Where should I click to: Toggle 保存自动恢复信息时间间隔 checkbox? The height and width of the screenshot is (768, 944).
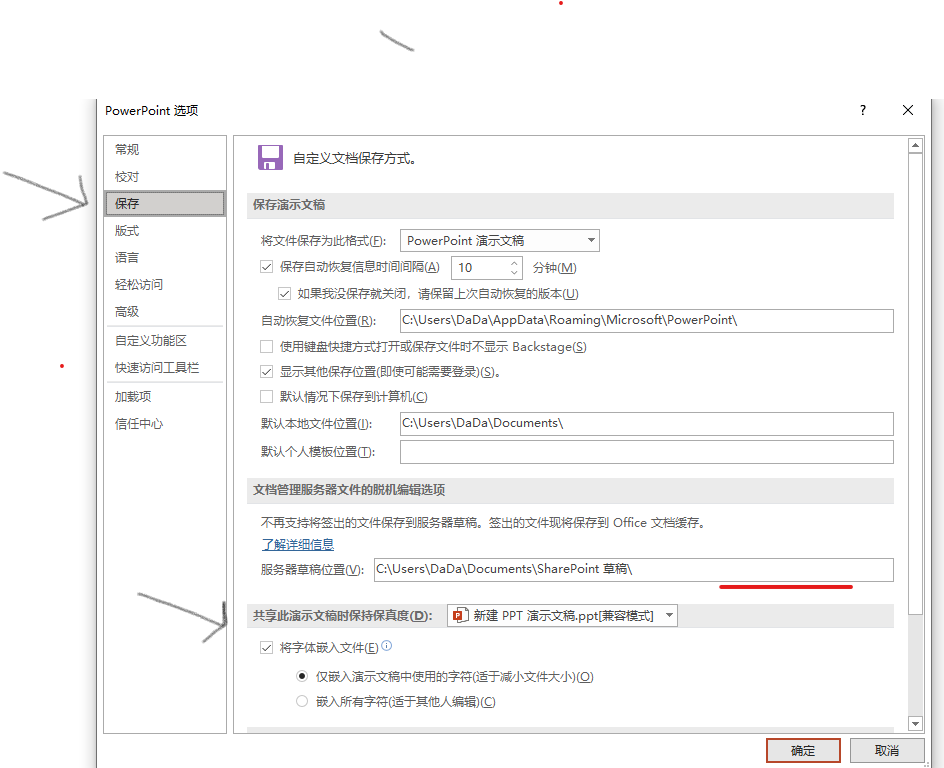[x=267, y=267]
